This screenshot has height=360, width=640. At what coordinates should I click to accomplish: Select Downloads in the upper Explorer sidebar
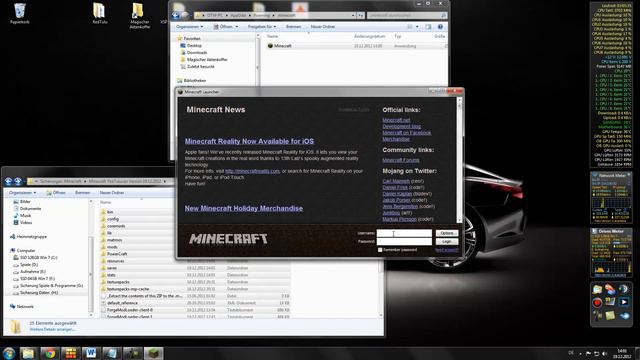197,53
